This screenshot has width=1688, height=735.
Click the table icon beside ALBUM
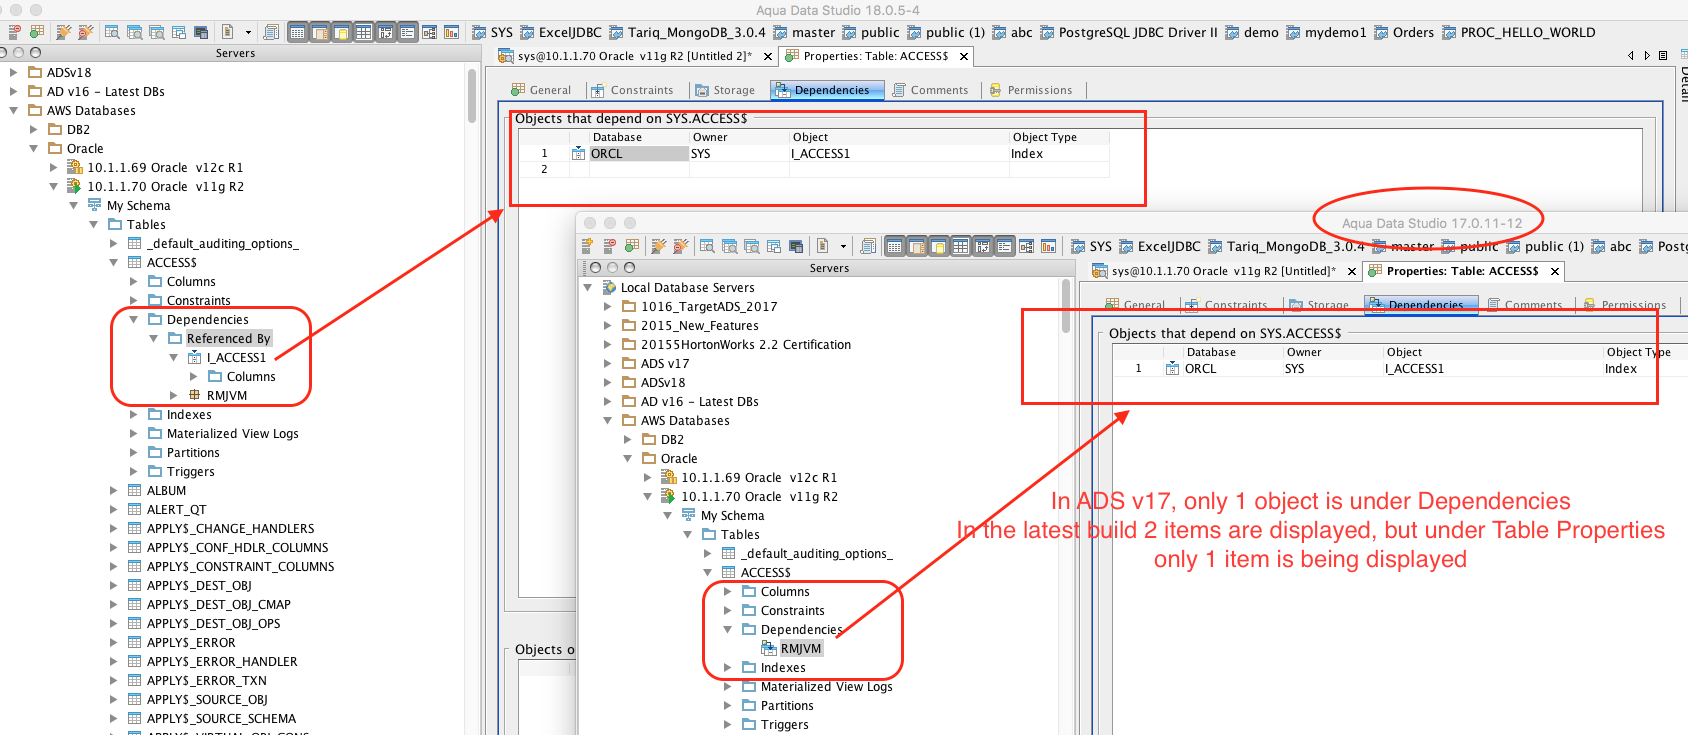[135, 491]
